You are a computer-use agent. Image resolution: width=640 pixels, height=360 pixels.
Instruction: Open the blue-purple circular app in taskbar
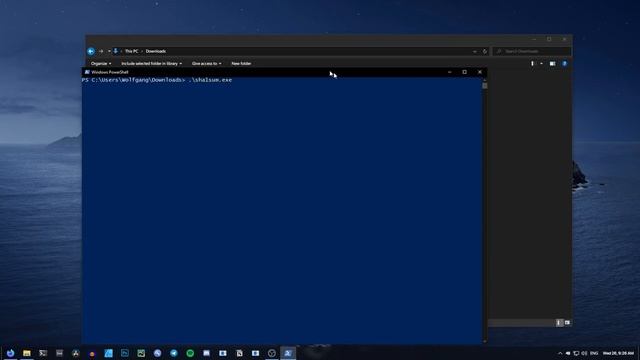(158, 353)
